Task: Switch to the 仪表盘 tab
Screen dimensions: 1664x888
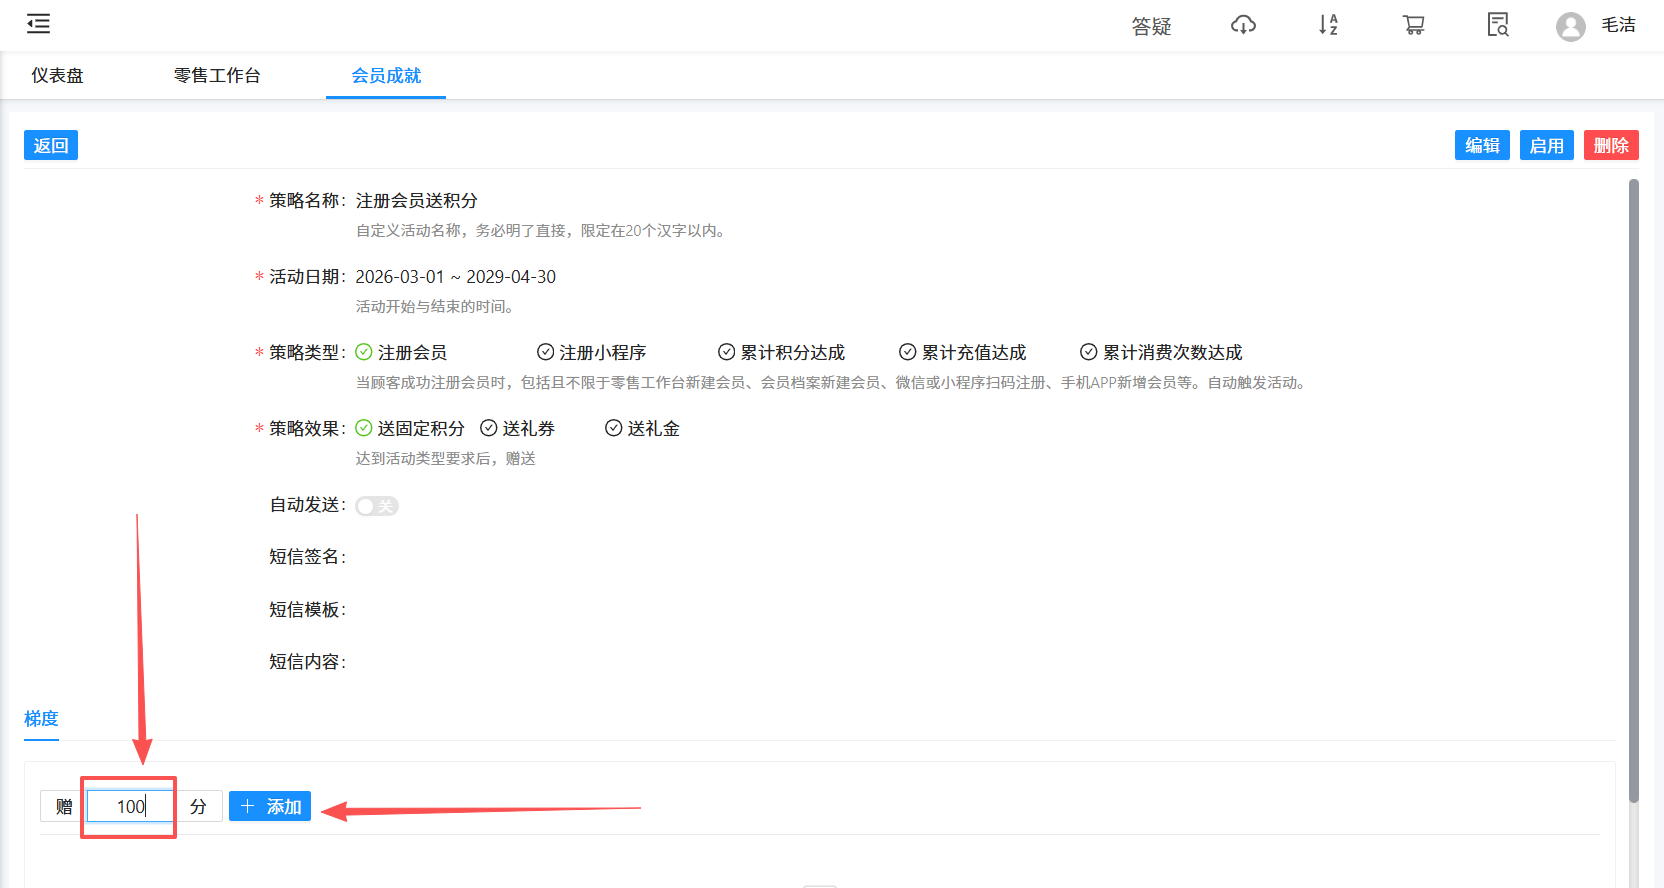Action: coord(58,76)
